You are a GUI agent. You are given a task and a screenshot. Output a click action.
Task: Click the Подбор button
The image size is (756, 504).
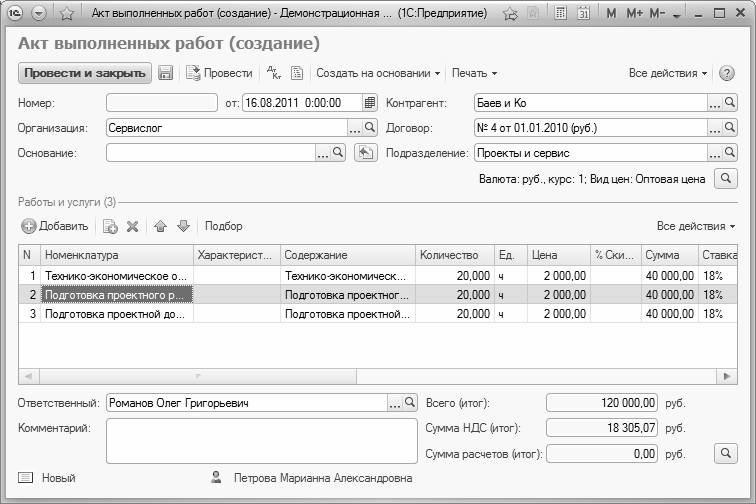[224, 226]
